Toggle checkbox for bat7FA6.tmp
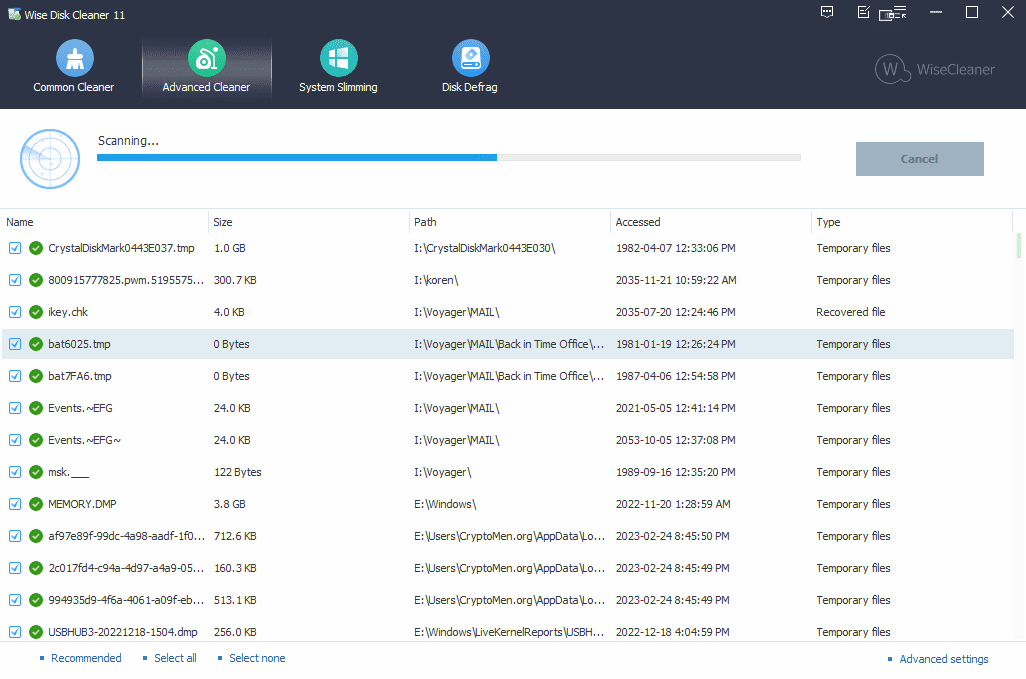Viewport: 1026px width, 679px height. point(14,376)
